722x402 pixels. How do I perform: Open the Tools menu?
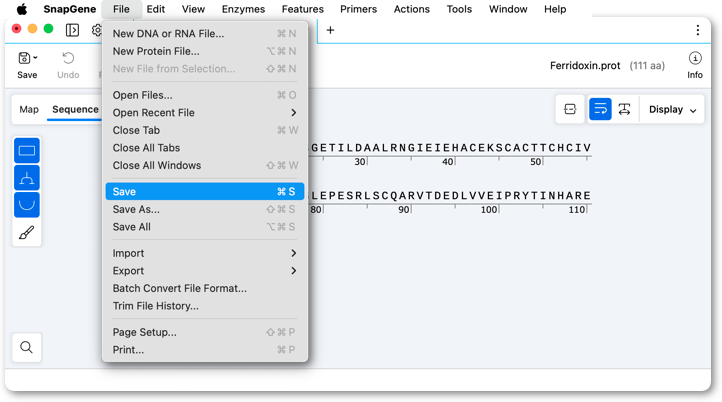coord(459,9)
